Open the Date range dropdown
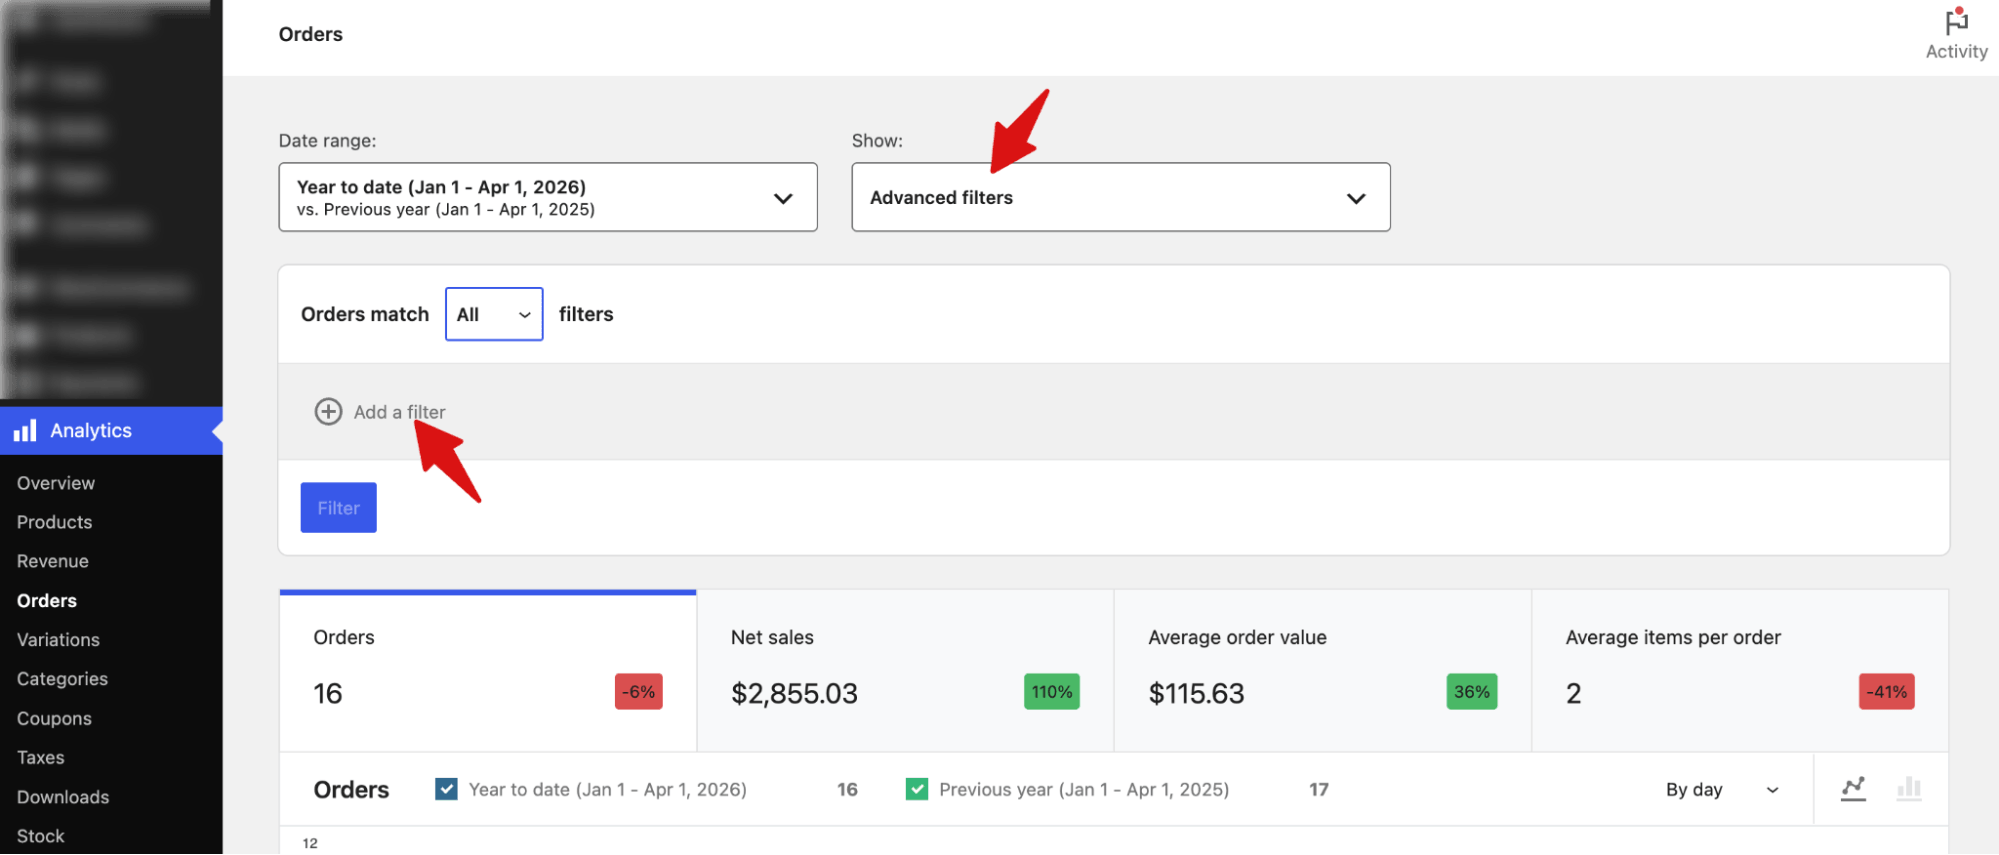 click(548, 197)
